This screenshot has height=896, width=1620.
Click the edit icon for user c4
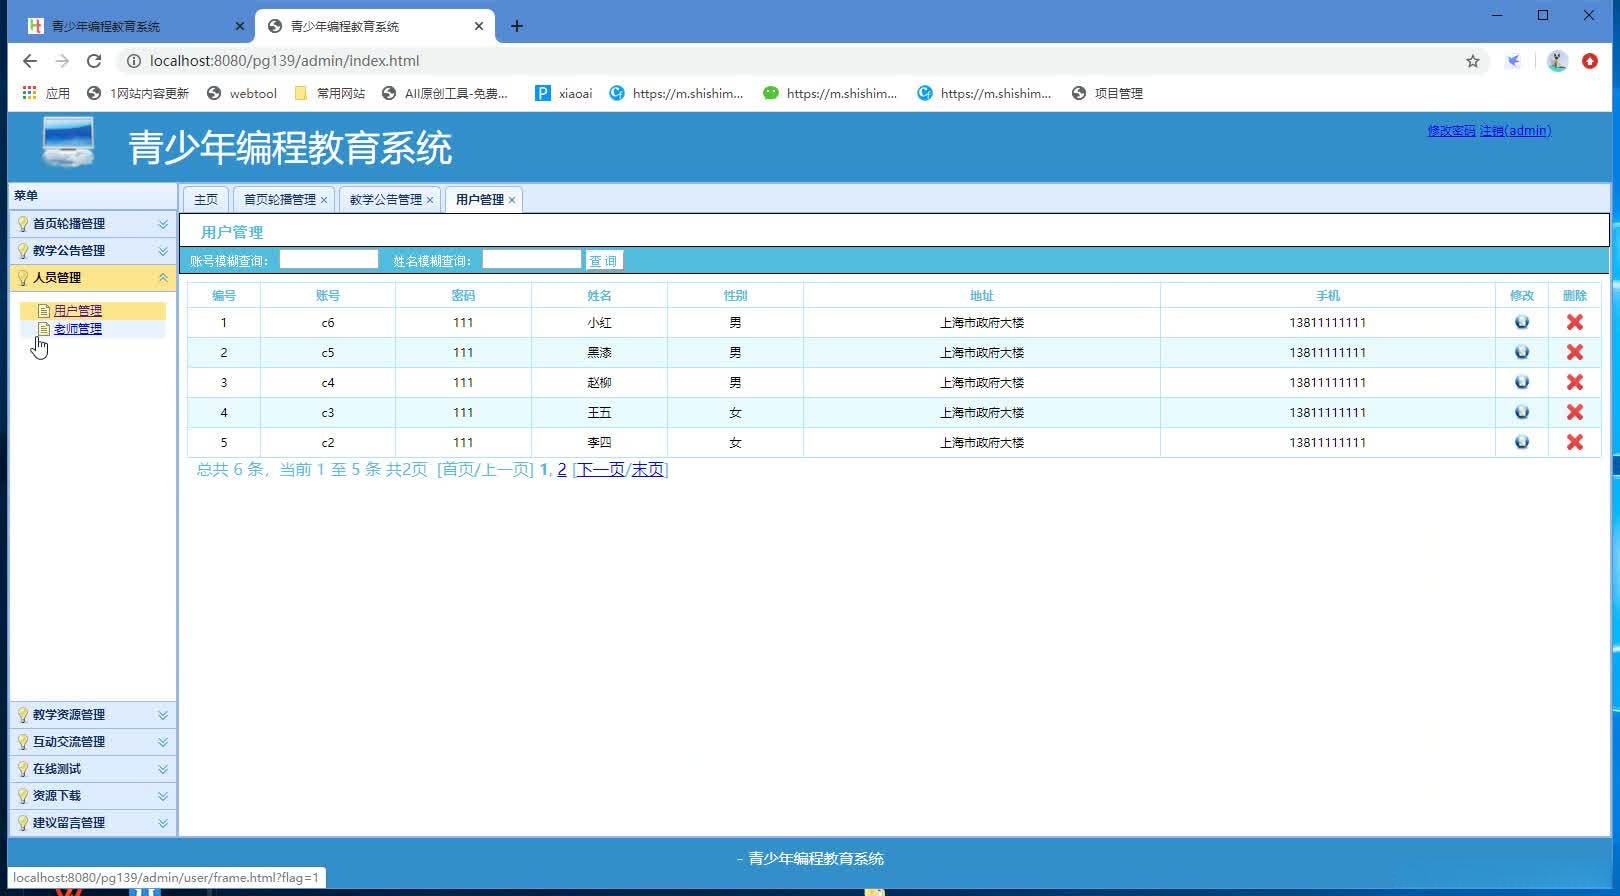pos(1521,382)
